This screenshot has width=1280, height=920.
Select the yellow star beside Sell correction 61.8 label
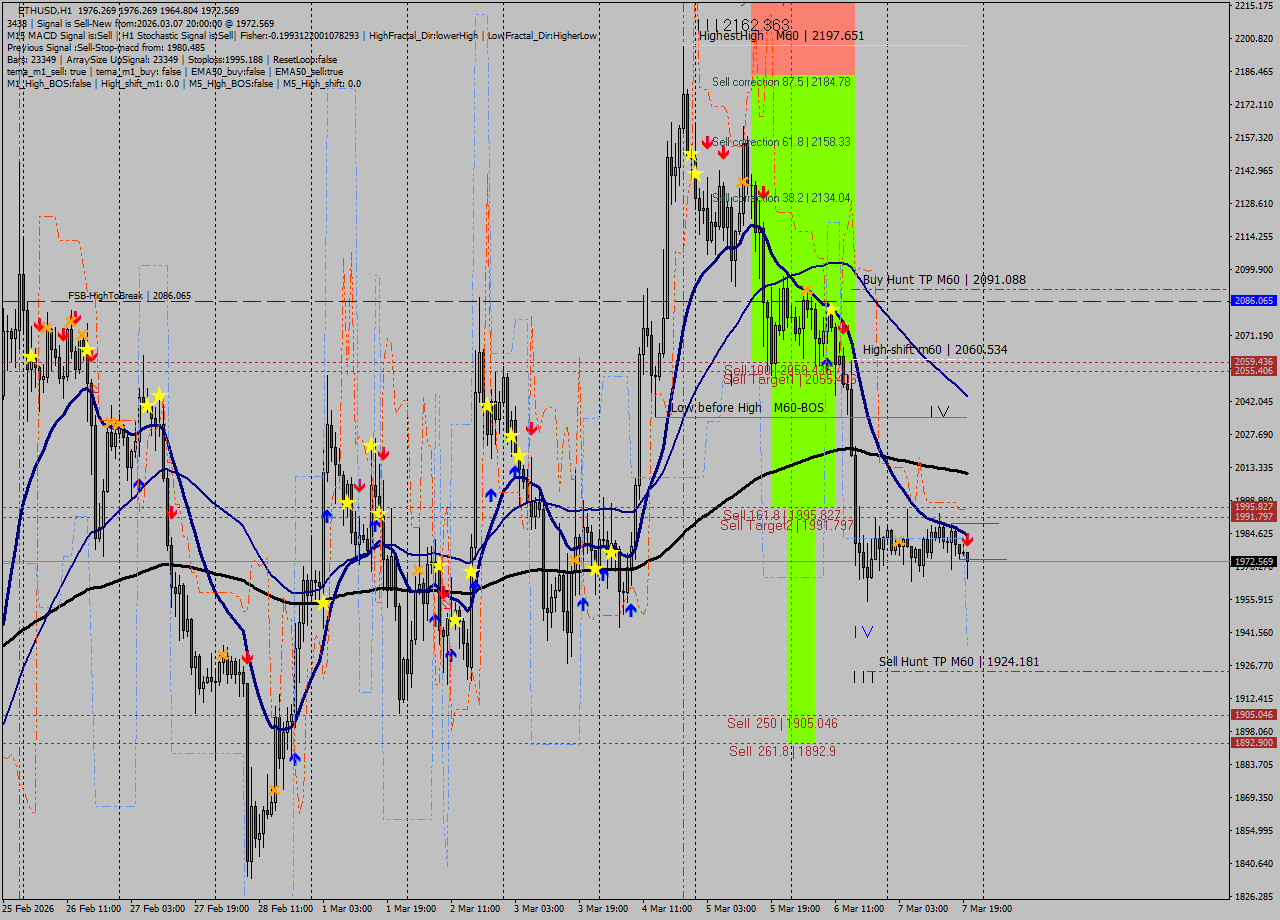click(x=692, y=153)
